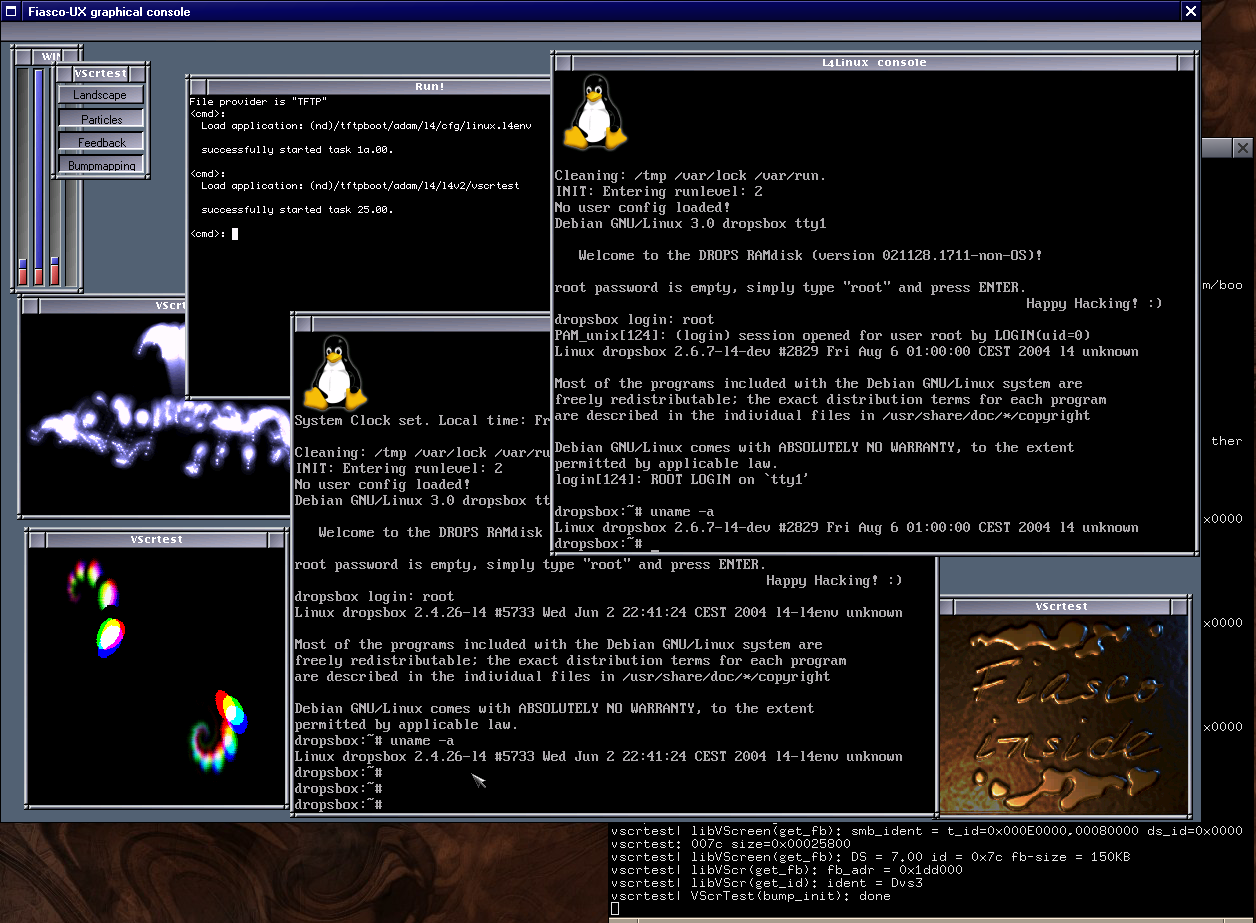Click the <cmd>: prompt cursor in Run!
Image resolution: width=1256 pixels, height=923 pixels.
pos(235,234)
